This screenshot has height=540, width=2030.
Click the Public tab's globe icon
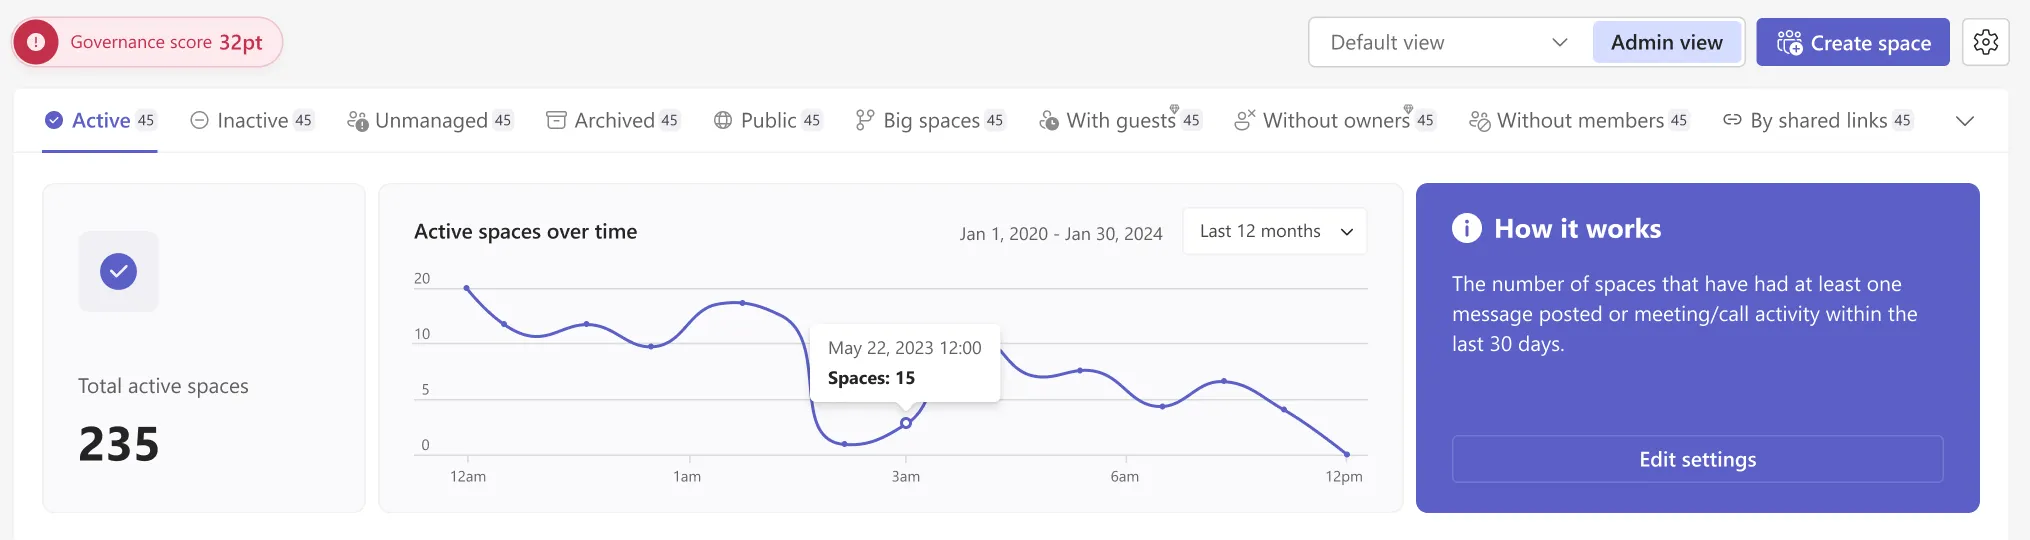[x=723, y=120]
